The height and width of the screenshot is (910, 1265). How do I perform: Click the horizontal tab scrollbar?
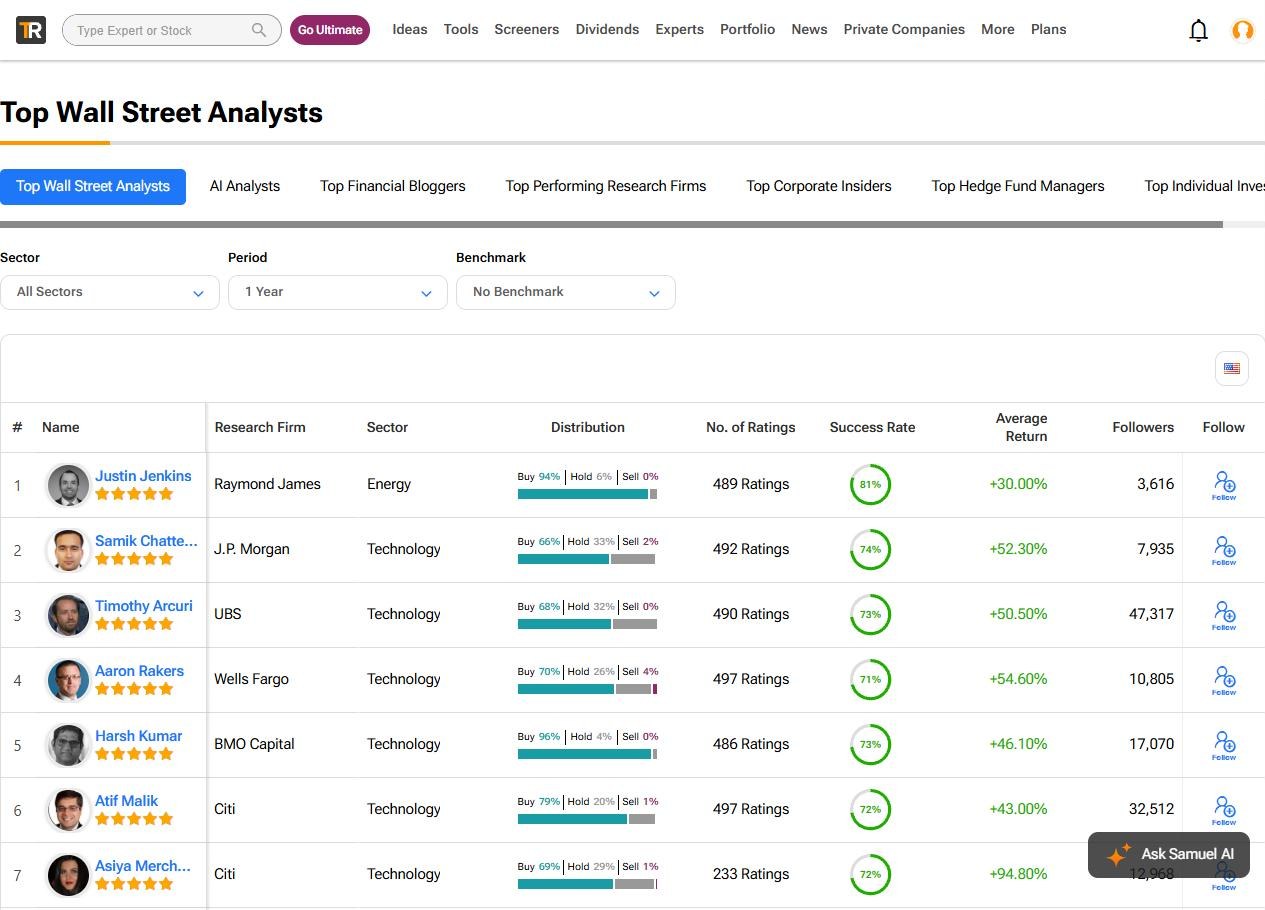pyautogui.click(x=611, y=224)
